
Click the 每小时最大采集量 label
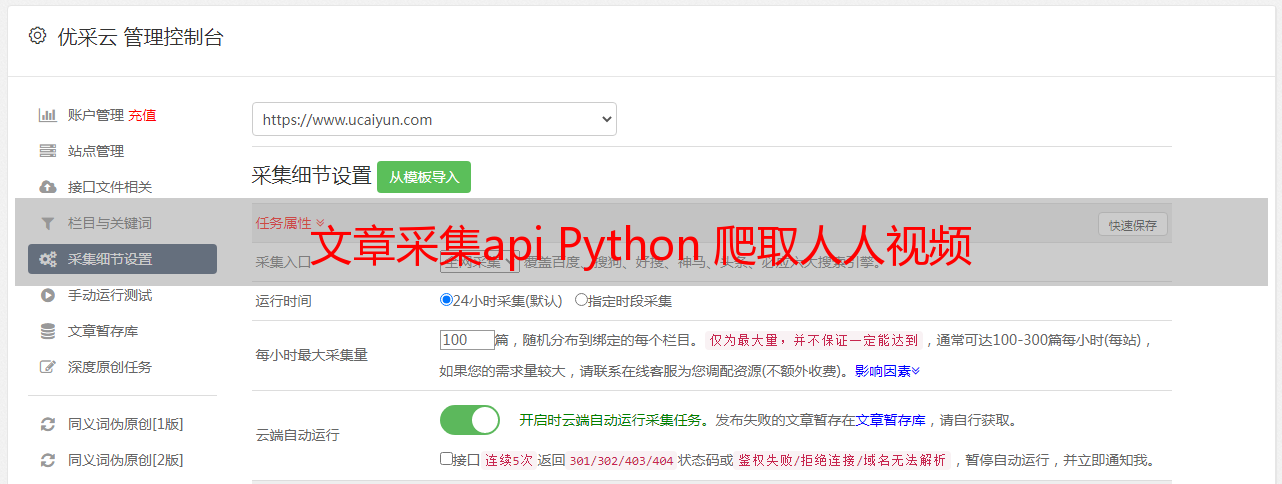point(312,355)
